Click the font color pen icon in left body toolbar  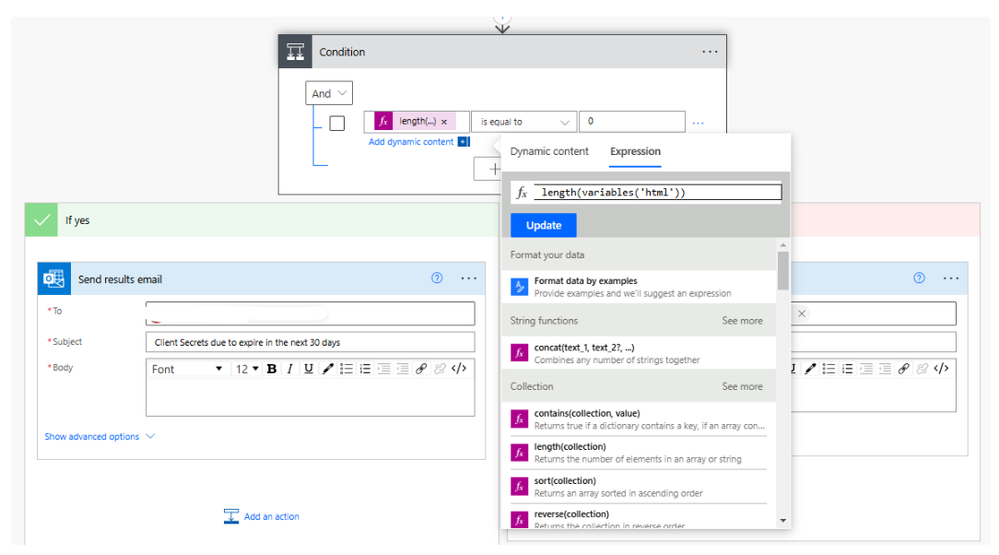327,369
